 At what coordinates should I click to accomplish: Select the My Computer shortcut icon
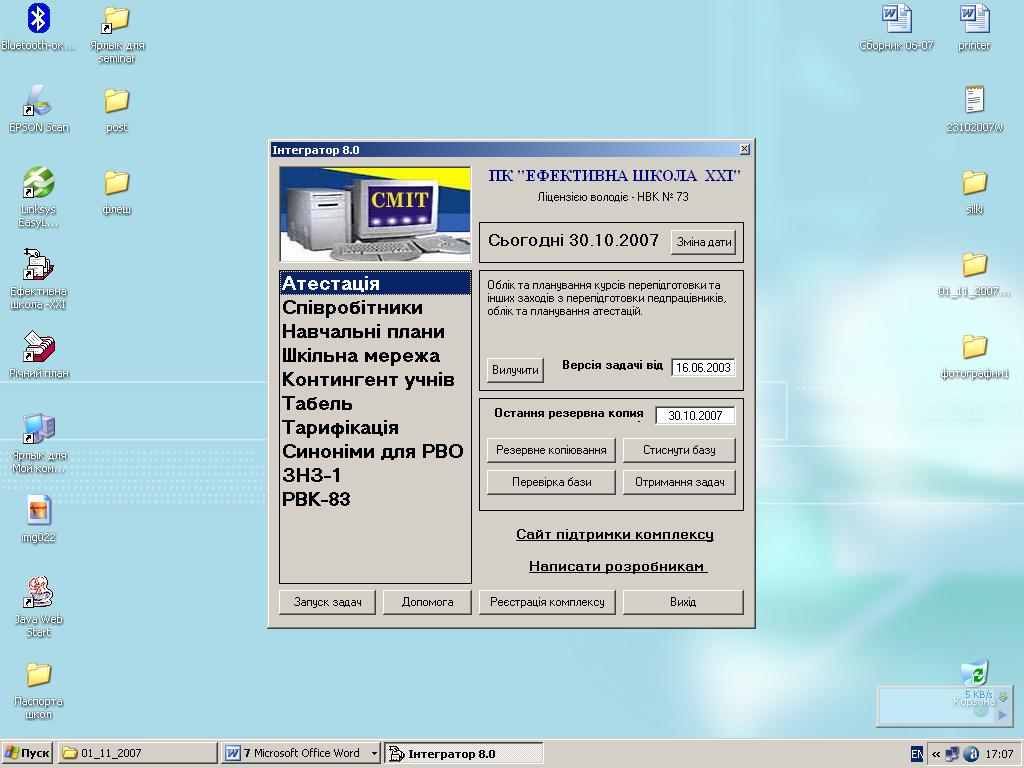(x=39, y=428)
